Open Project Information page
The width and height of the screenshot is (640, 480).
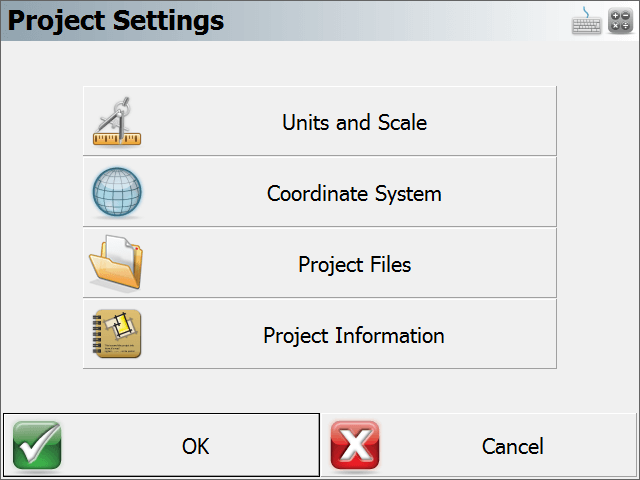click(x=320, y=334)
